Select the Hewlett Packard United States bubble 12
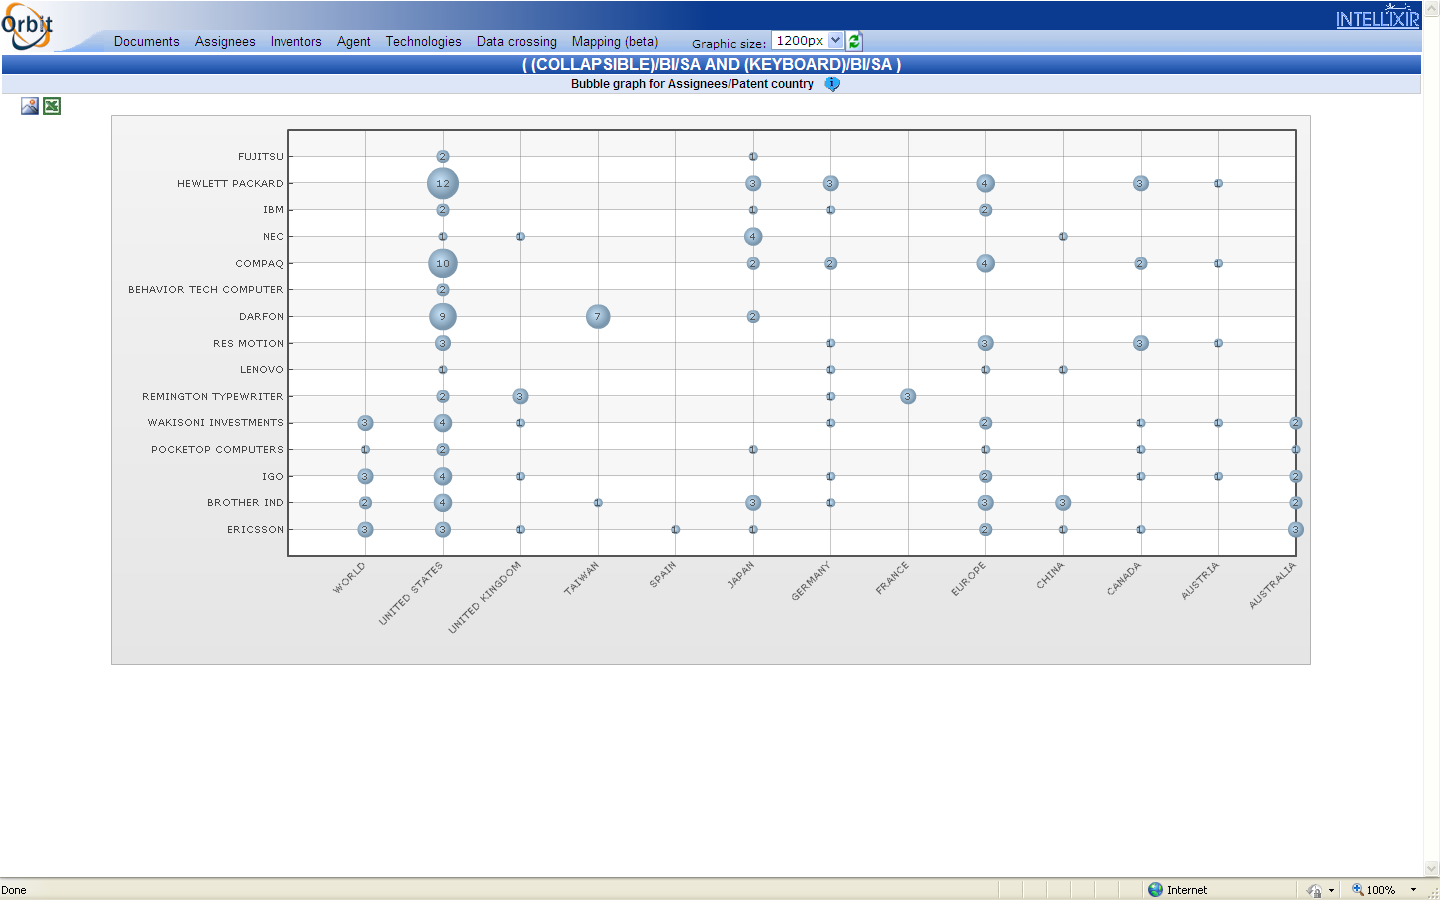 pos(443,184)
